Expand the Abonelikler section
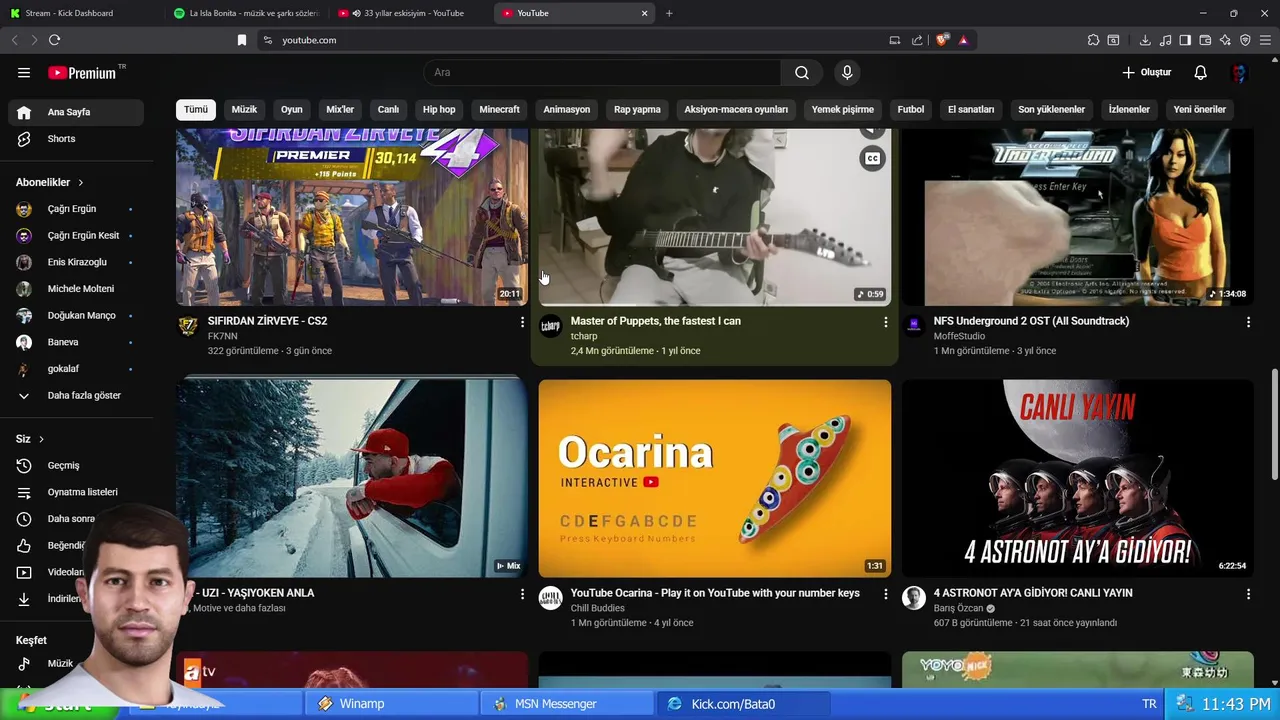 (50, 182)
